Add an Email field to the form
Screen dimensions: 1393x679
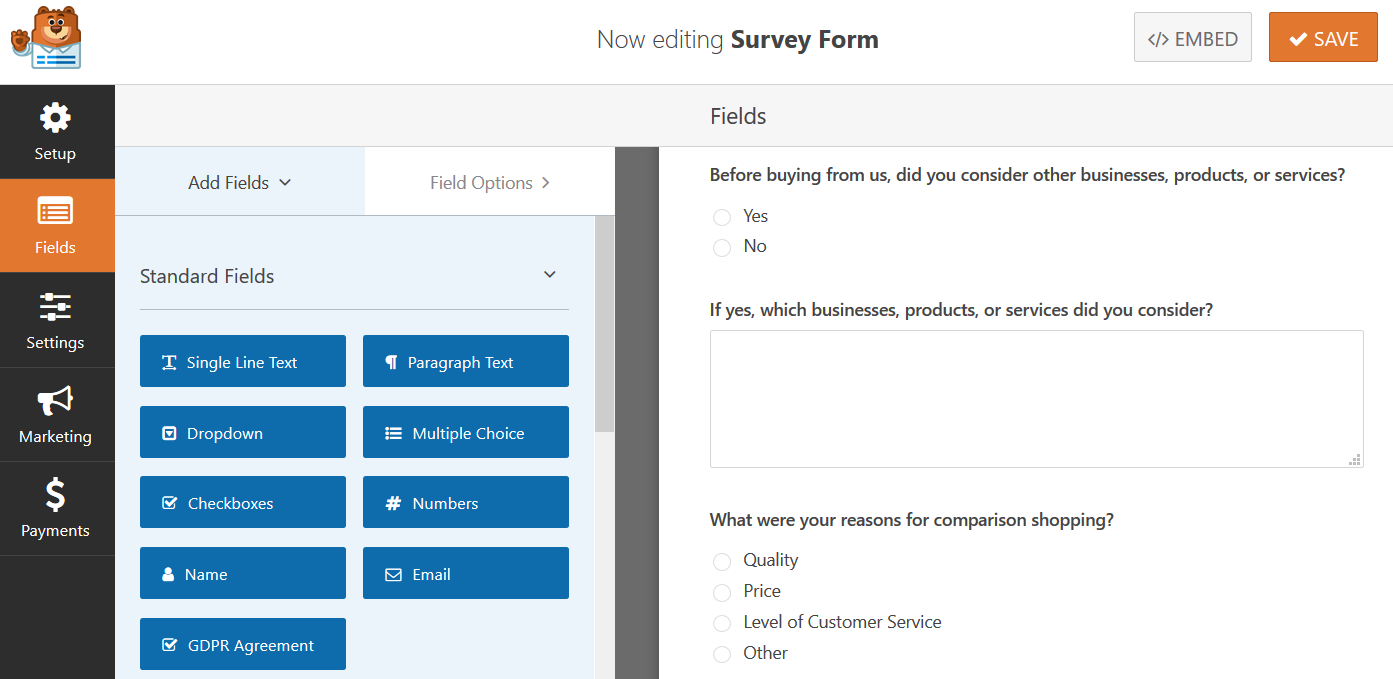click(x=465, y=574)
